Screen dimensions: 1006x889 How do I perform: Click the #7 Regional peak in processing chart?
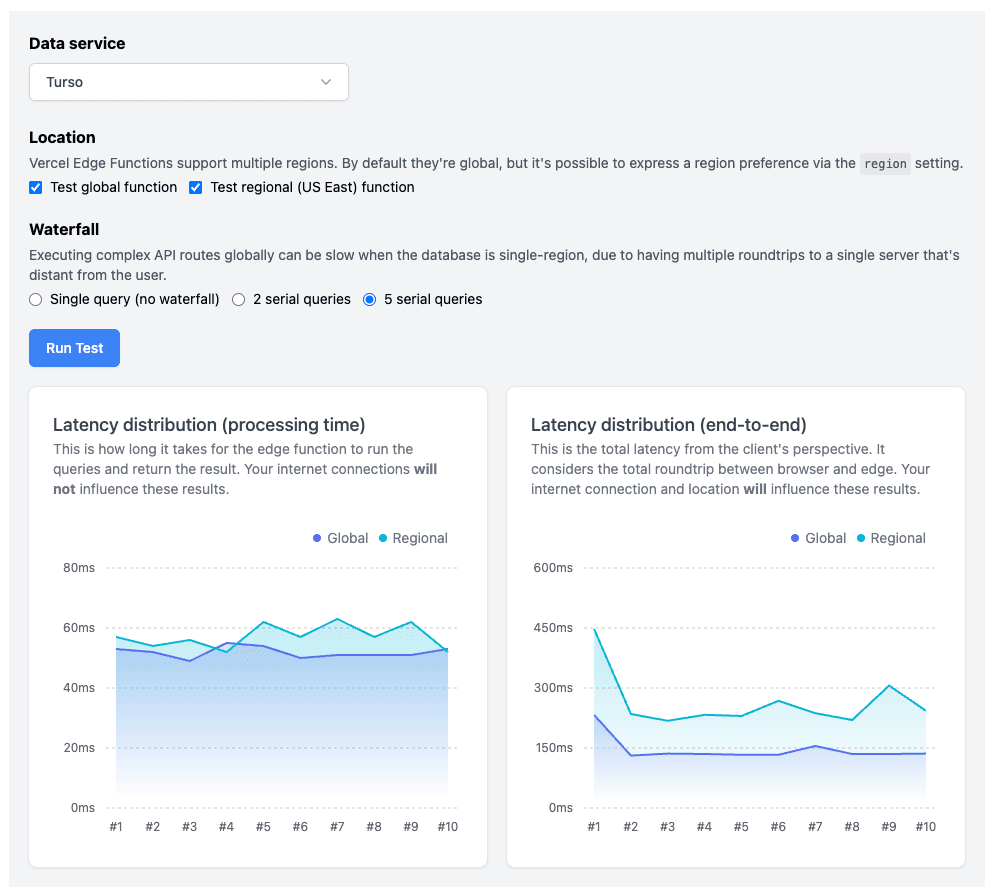pos(337,619)
